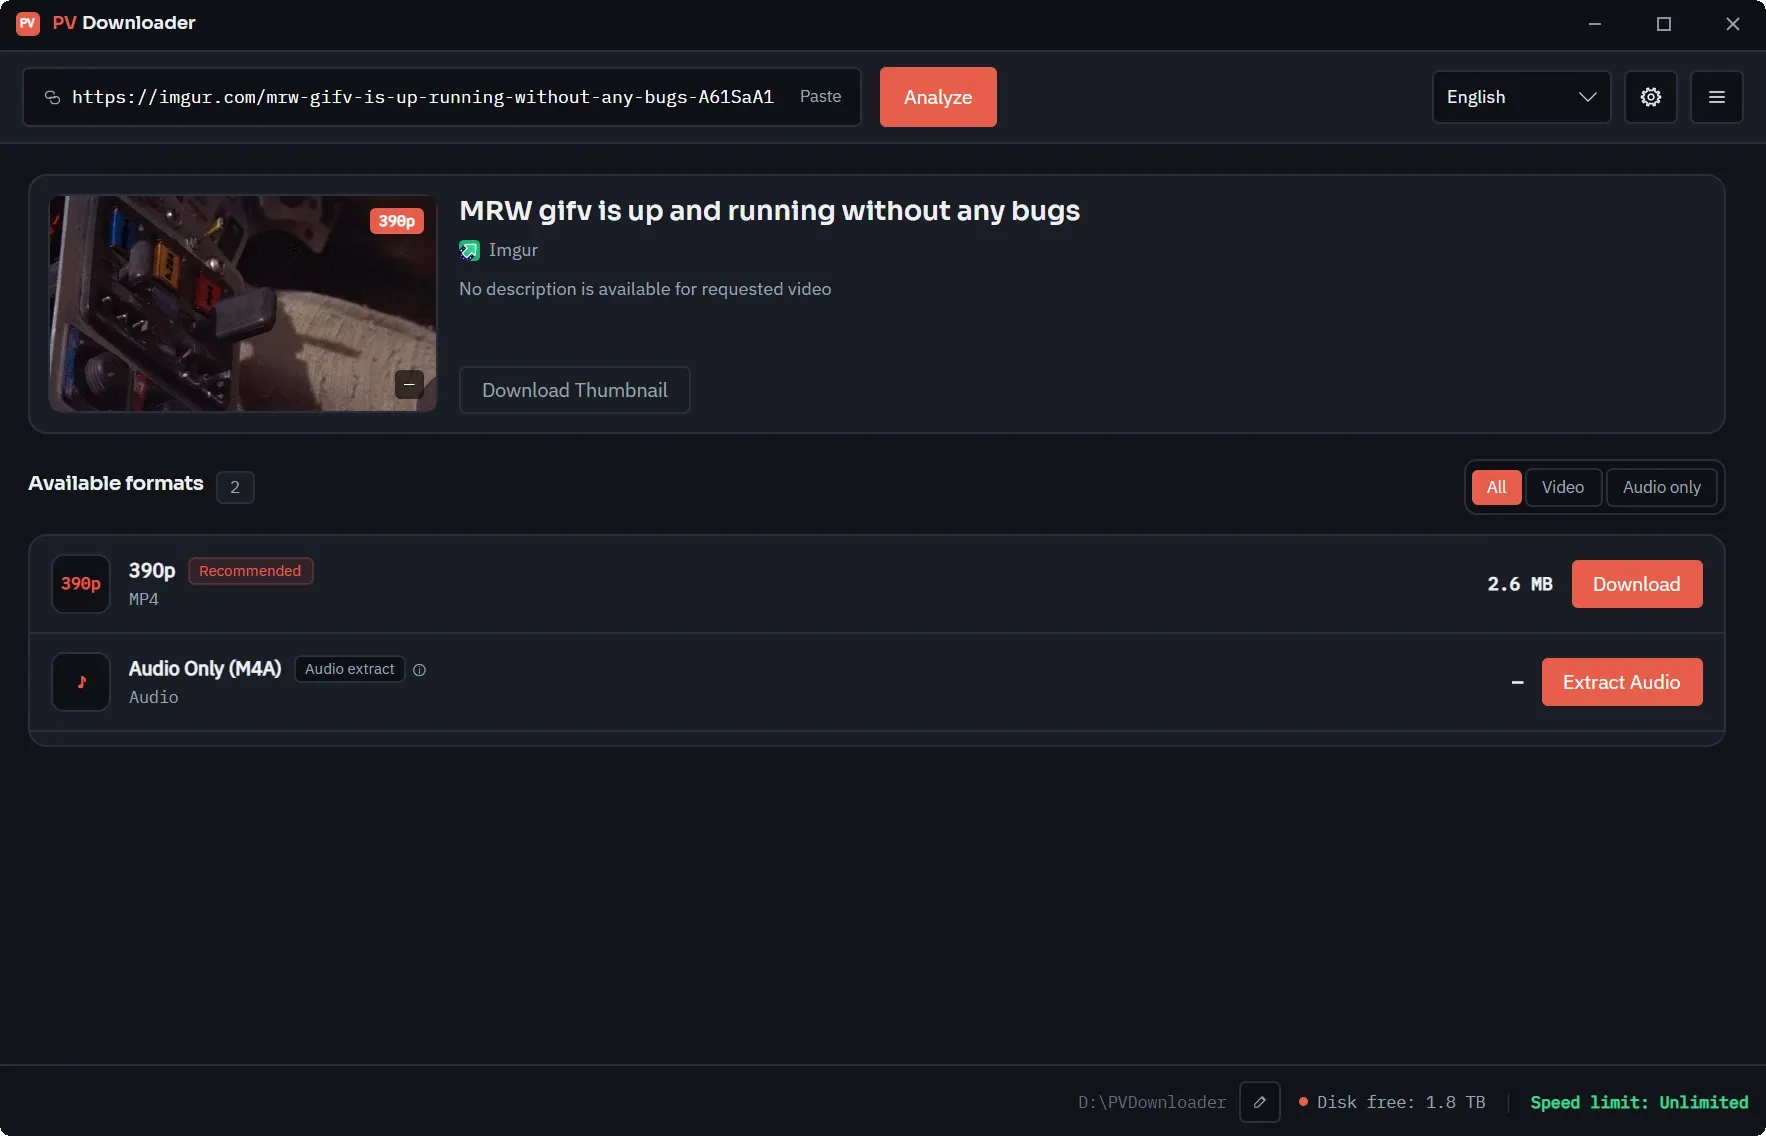Click the Available formats heading

click(x=116, y=483)
